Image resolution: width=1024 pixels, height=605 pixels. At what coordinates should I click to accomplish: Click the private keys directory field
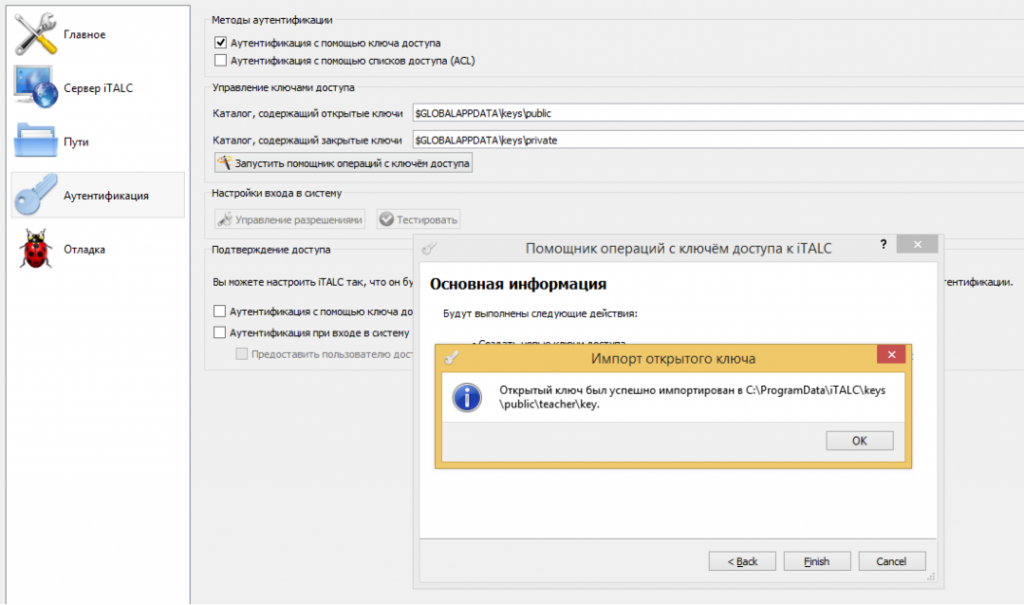point(718,140)
